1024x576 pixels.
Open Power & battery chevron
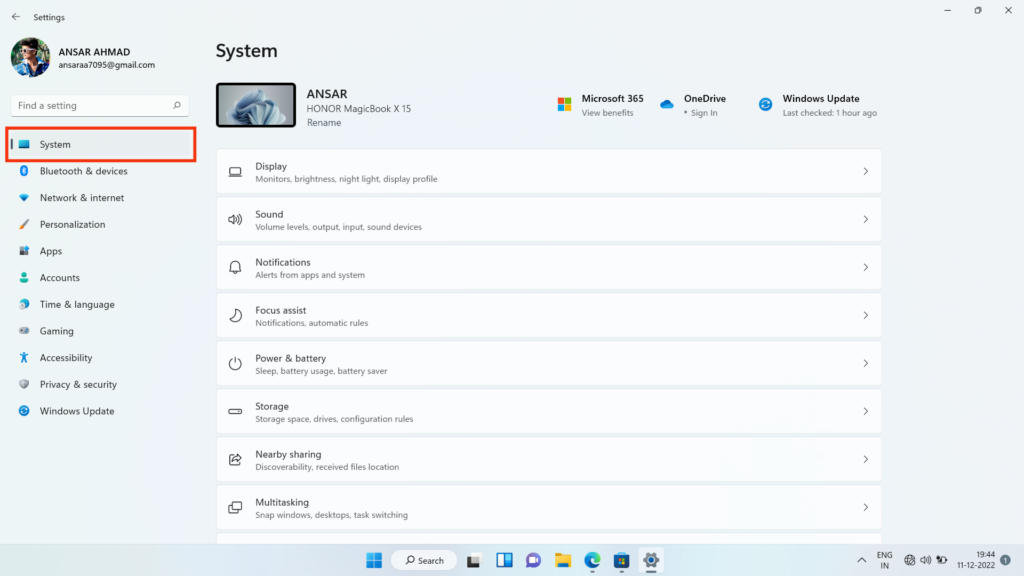click(x=865, y=363)
